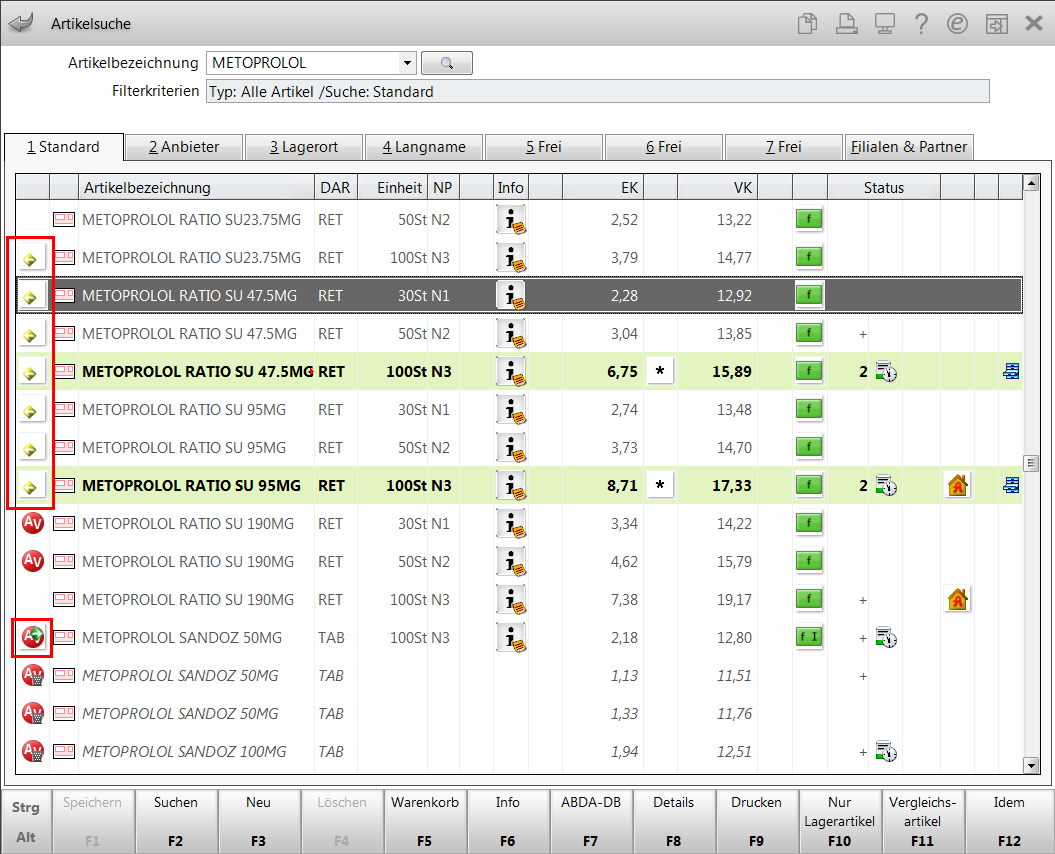
Task: Click clock status icon in SU 47.5MG 100St row
Action: pyautogui.click(x=886, y=371)
